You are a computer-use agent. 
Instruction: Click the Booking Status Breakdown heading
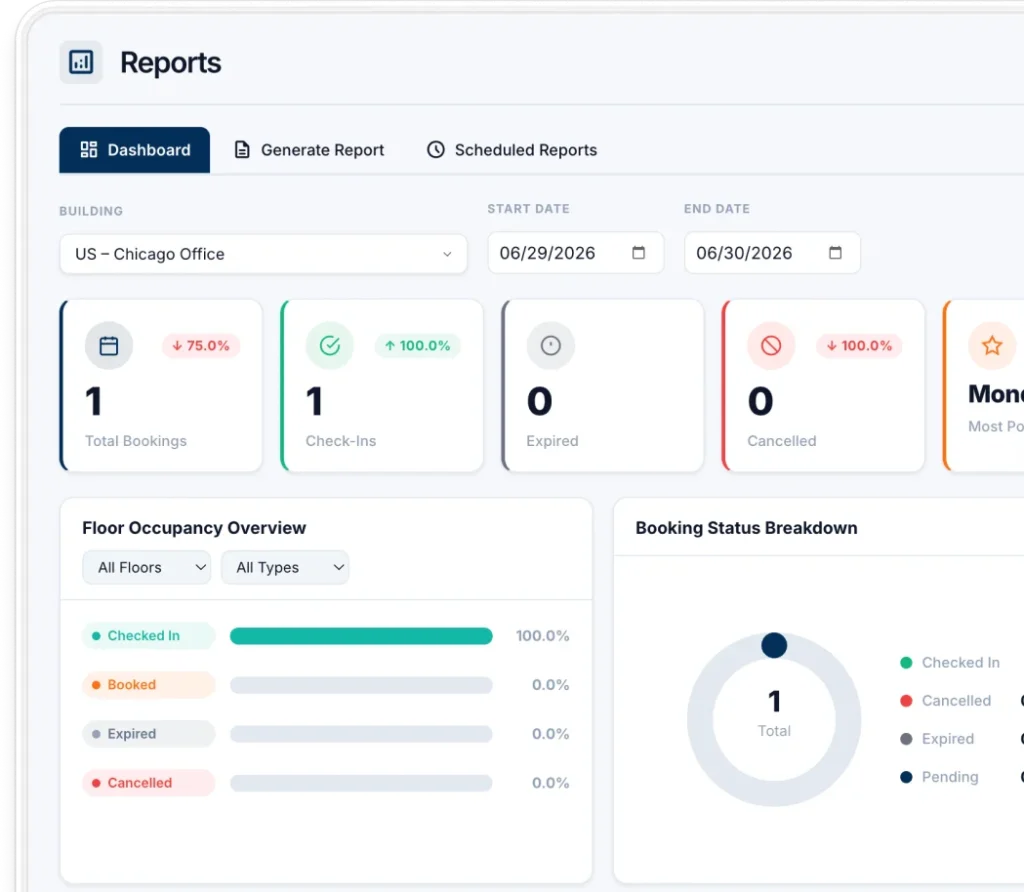(x=746, y=528)
